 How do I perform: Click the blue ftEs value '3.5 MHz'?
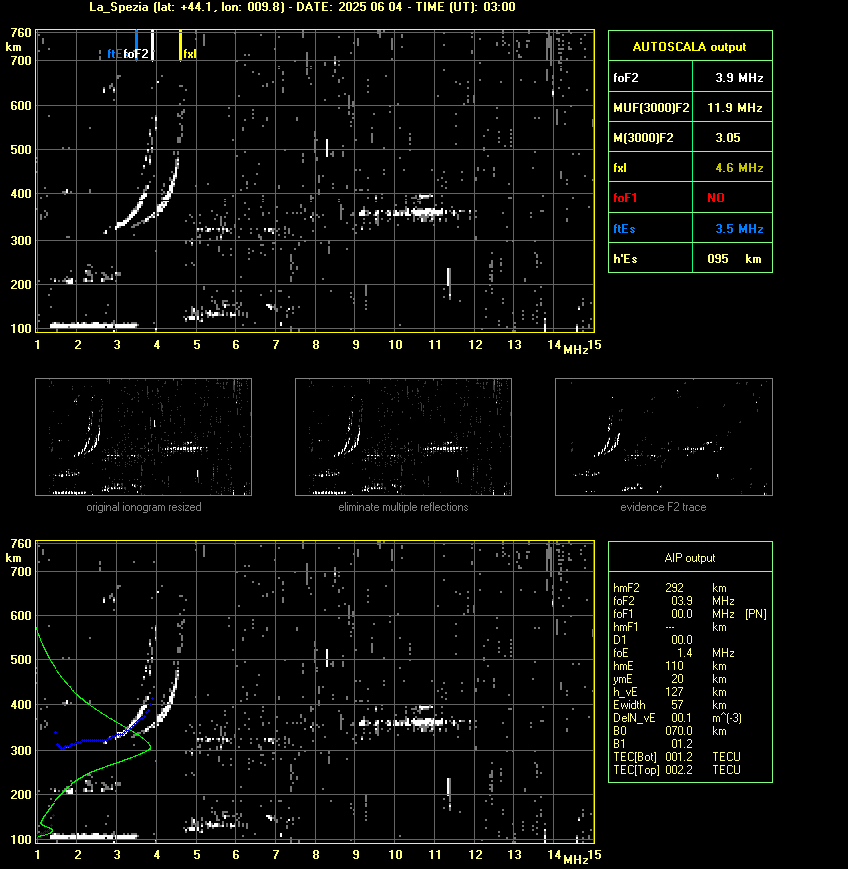739,229
